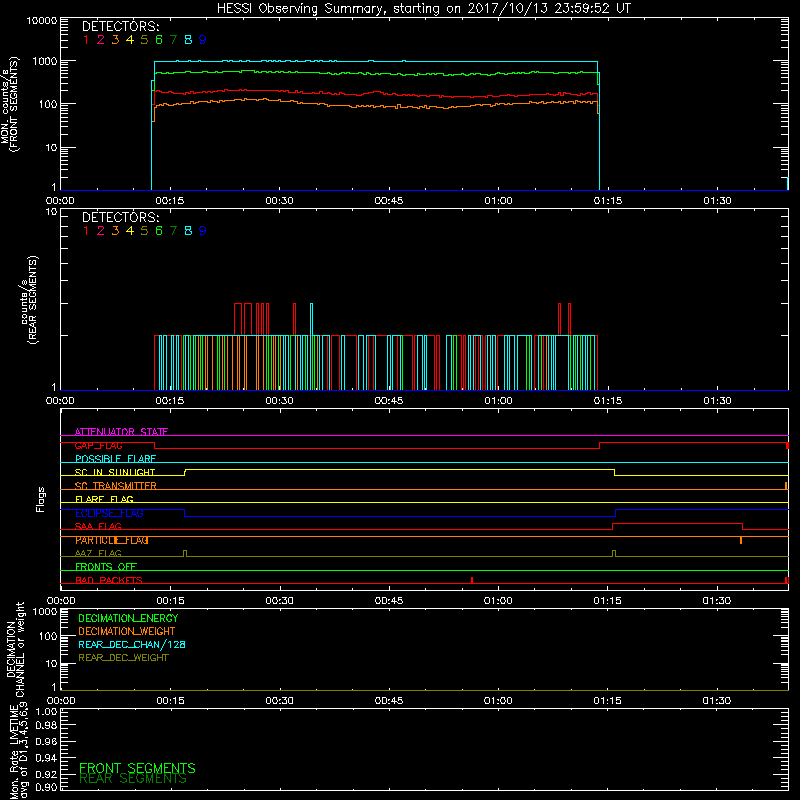Viewport: 800px width, 800px height.
Task: Click the Flags y-axis title
Action: [x=41, y=499]
